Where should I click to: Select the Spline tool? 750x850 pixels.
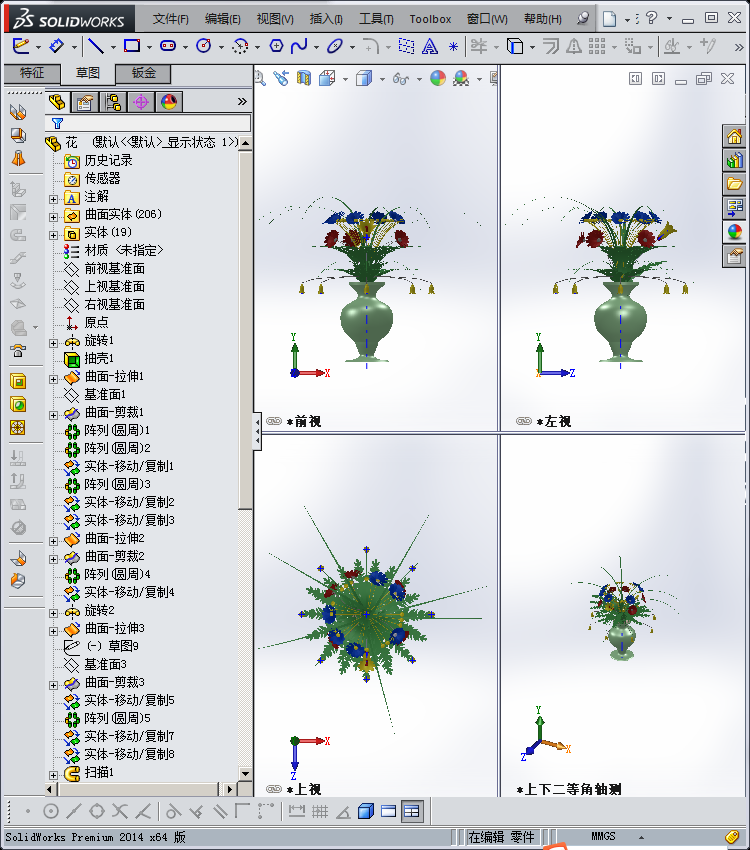[x=299, y=47]
